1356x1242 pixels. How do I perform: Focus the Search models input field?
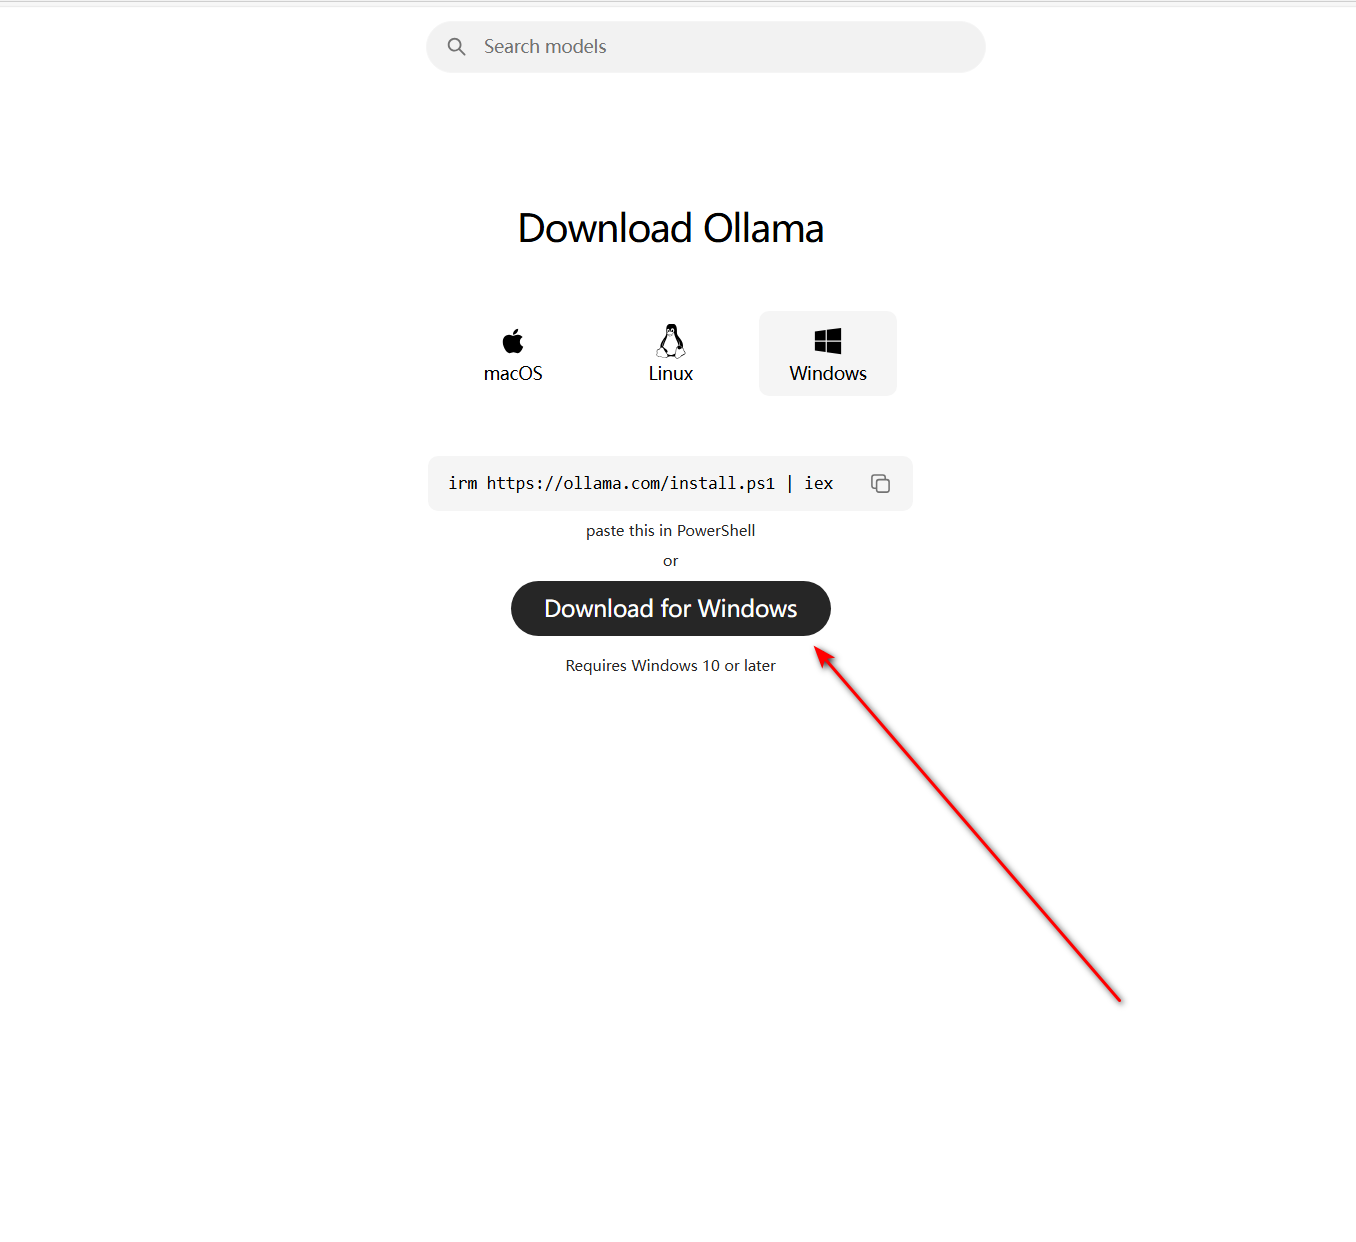705,47
